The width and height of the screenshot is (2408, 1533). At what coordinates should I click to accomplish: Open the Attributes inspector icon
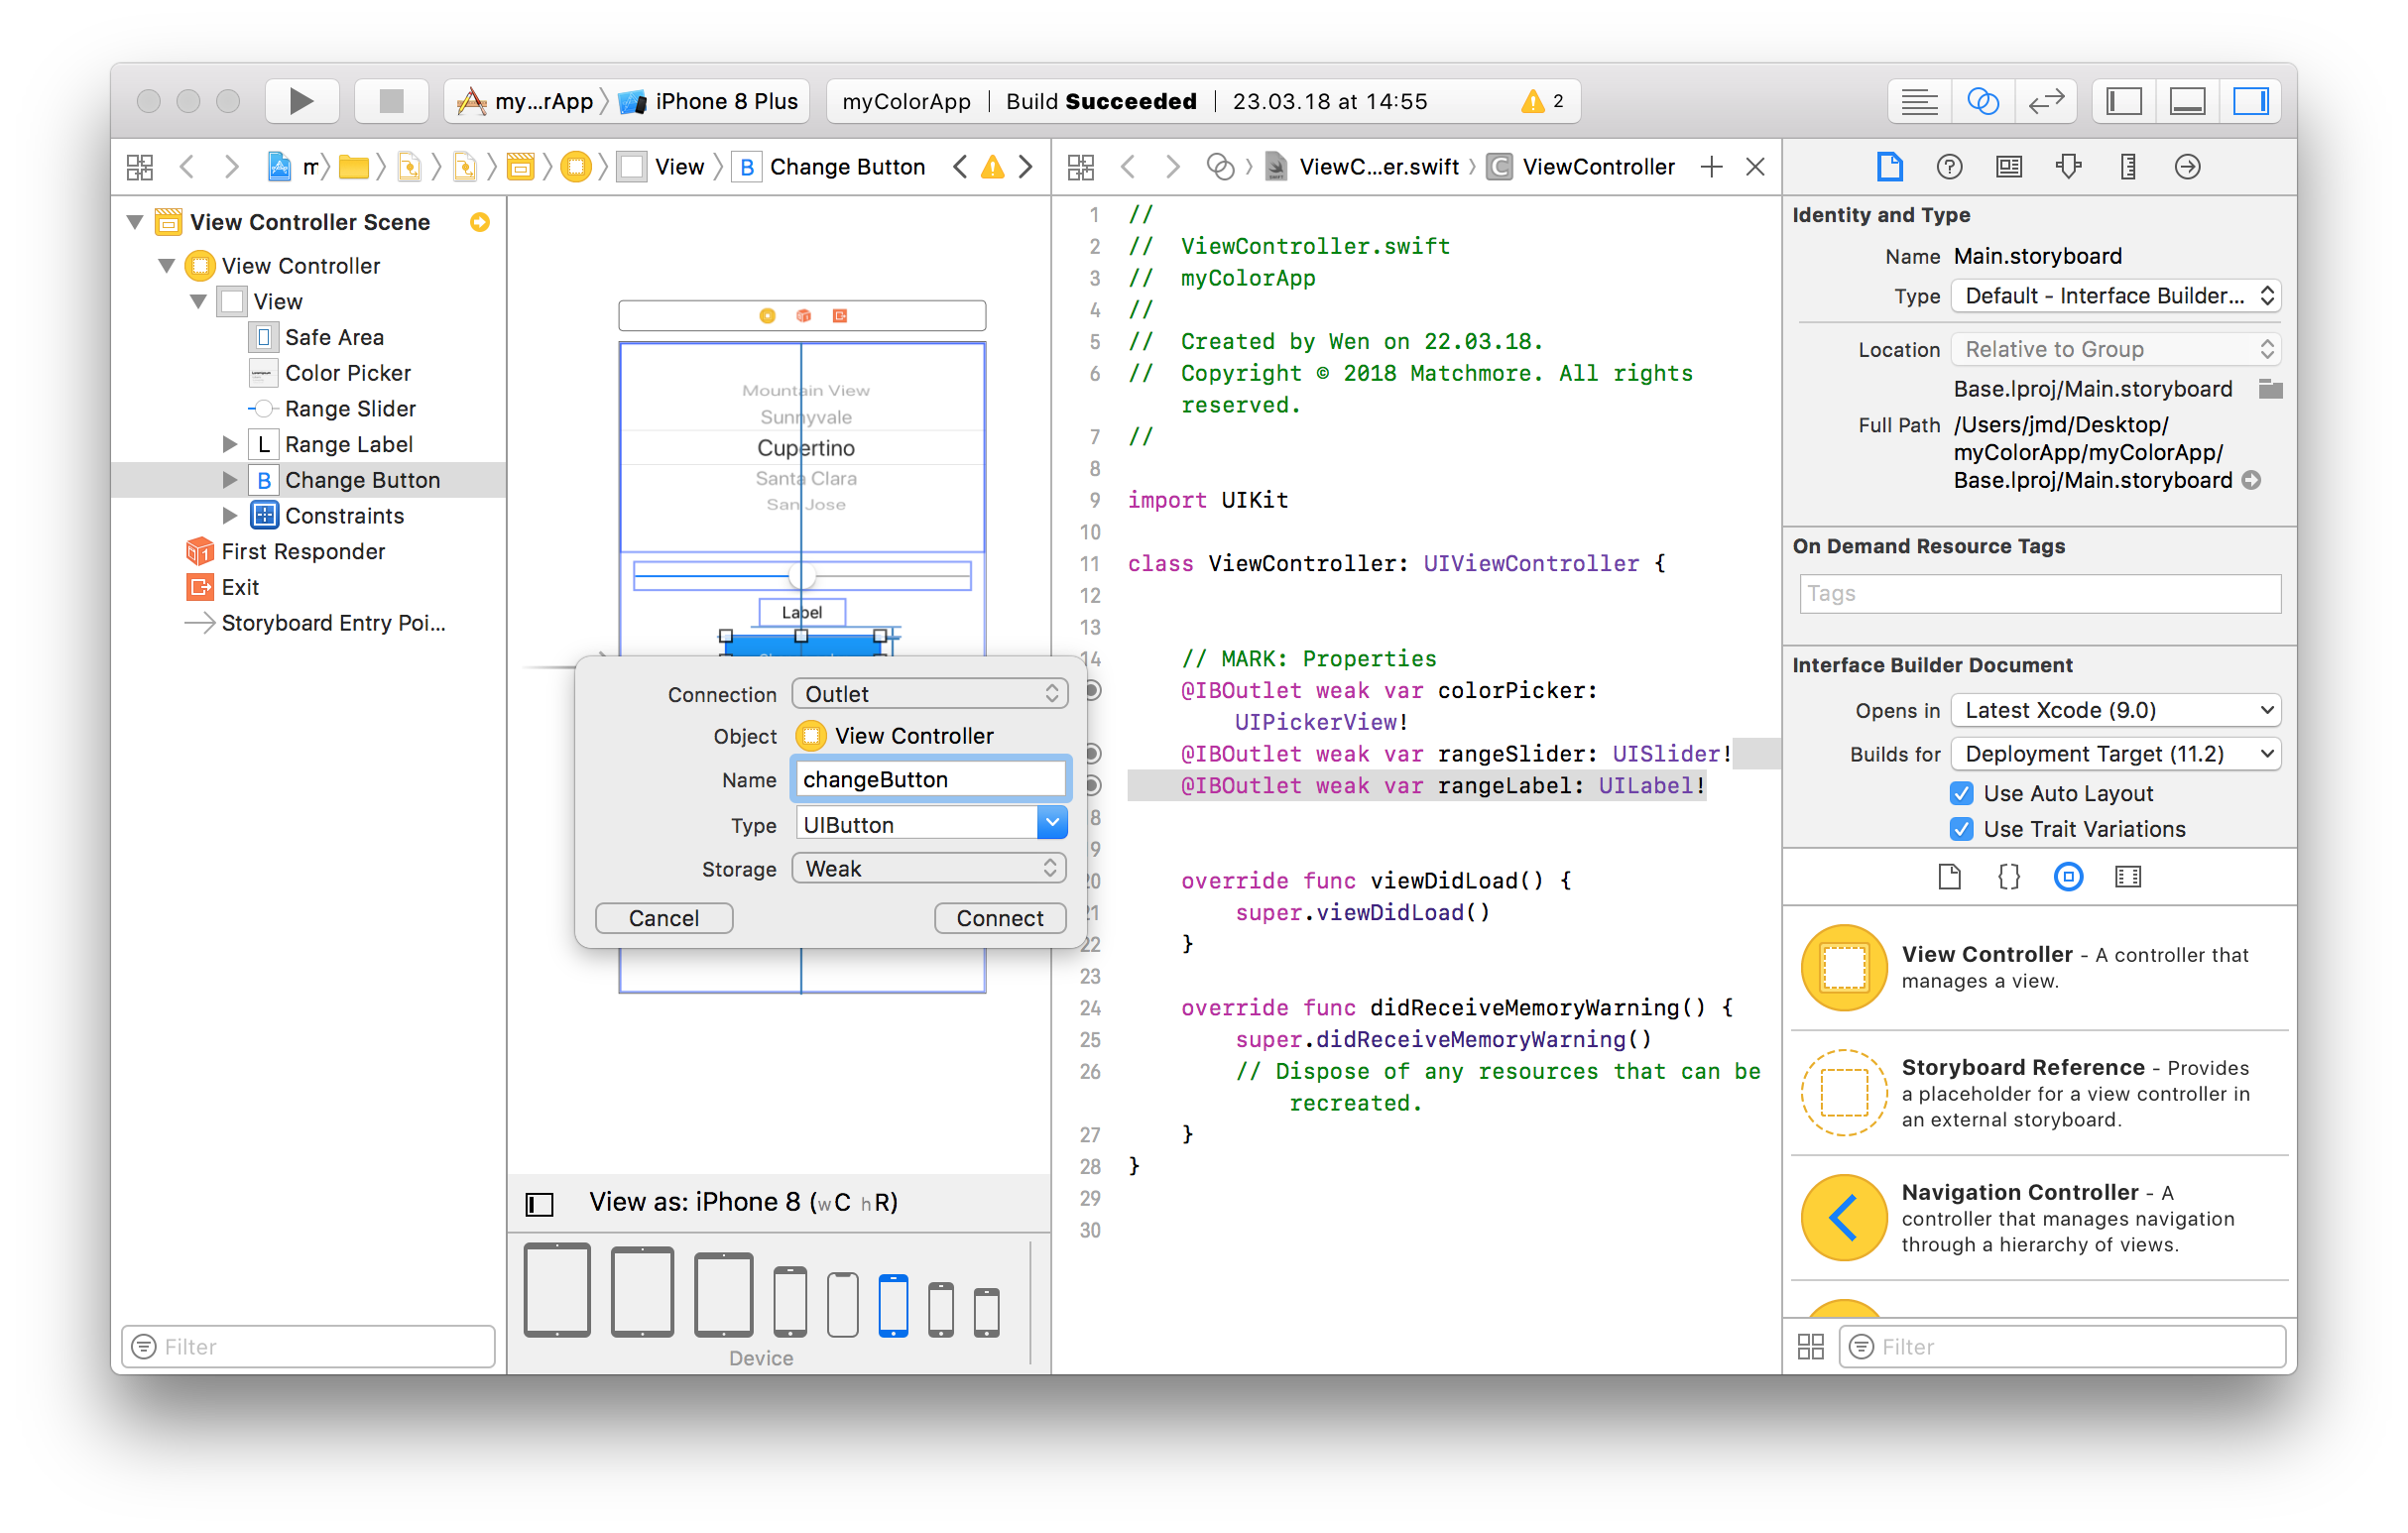coord(2068,167)
